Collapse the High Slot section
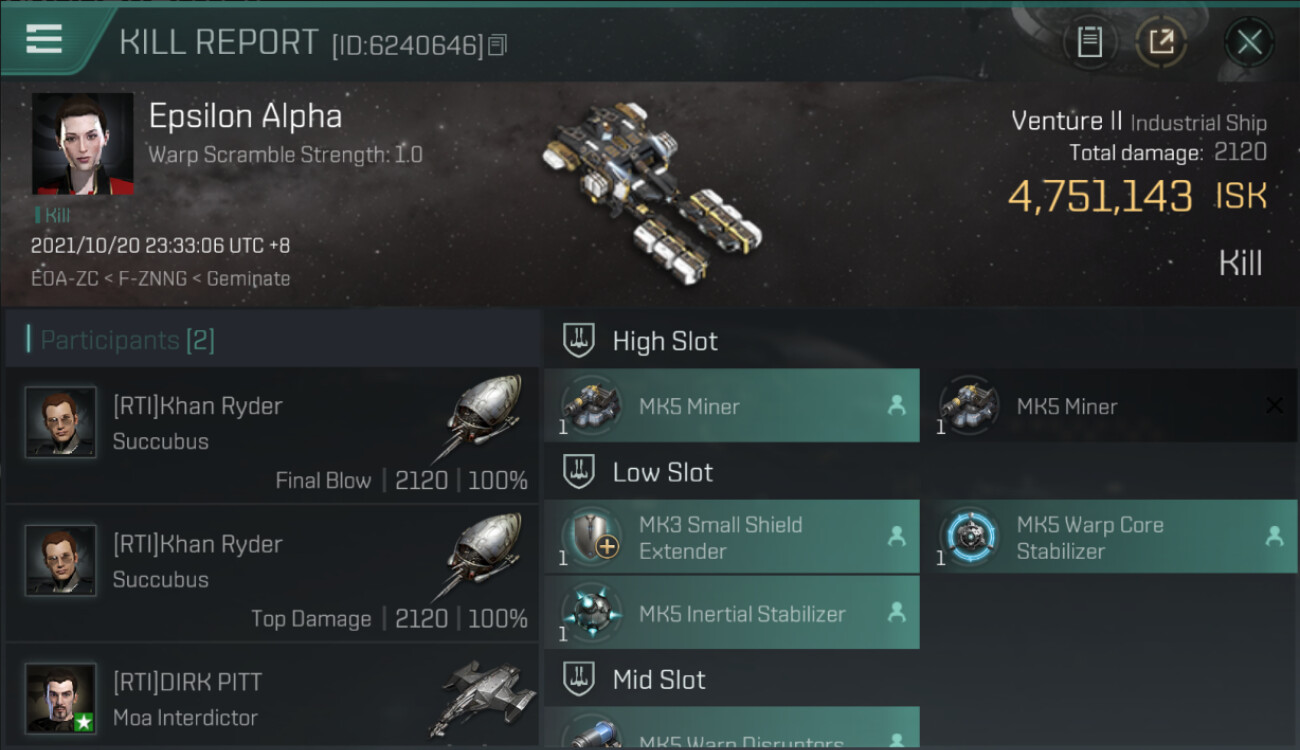 [x=579, y=341]
